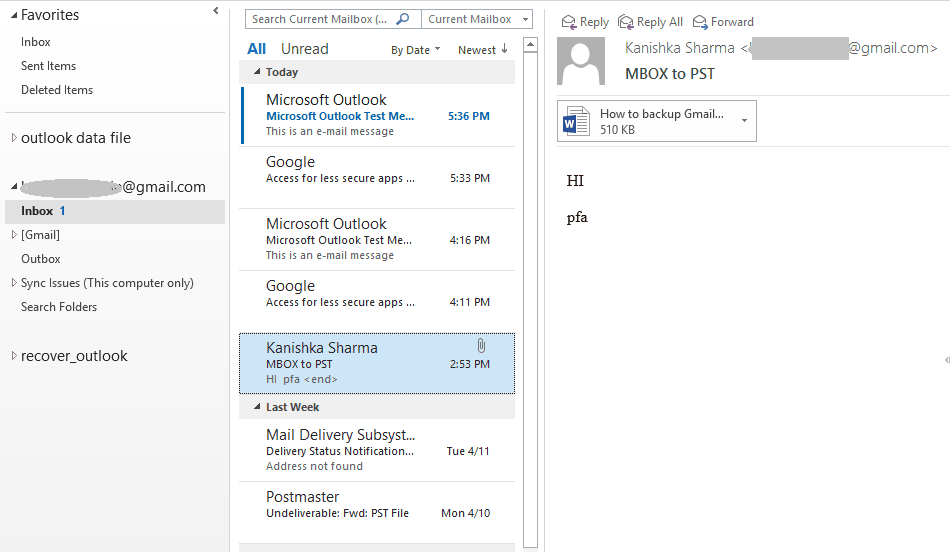This screenshot has height=552, width=950.
Task: Click the sender avatar picture
Action: tap(580, 61)
